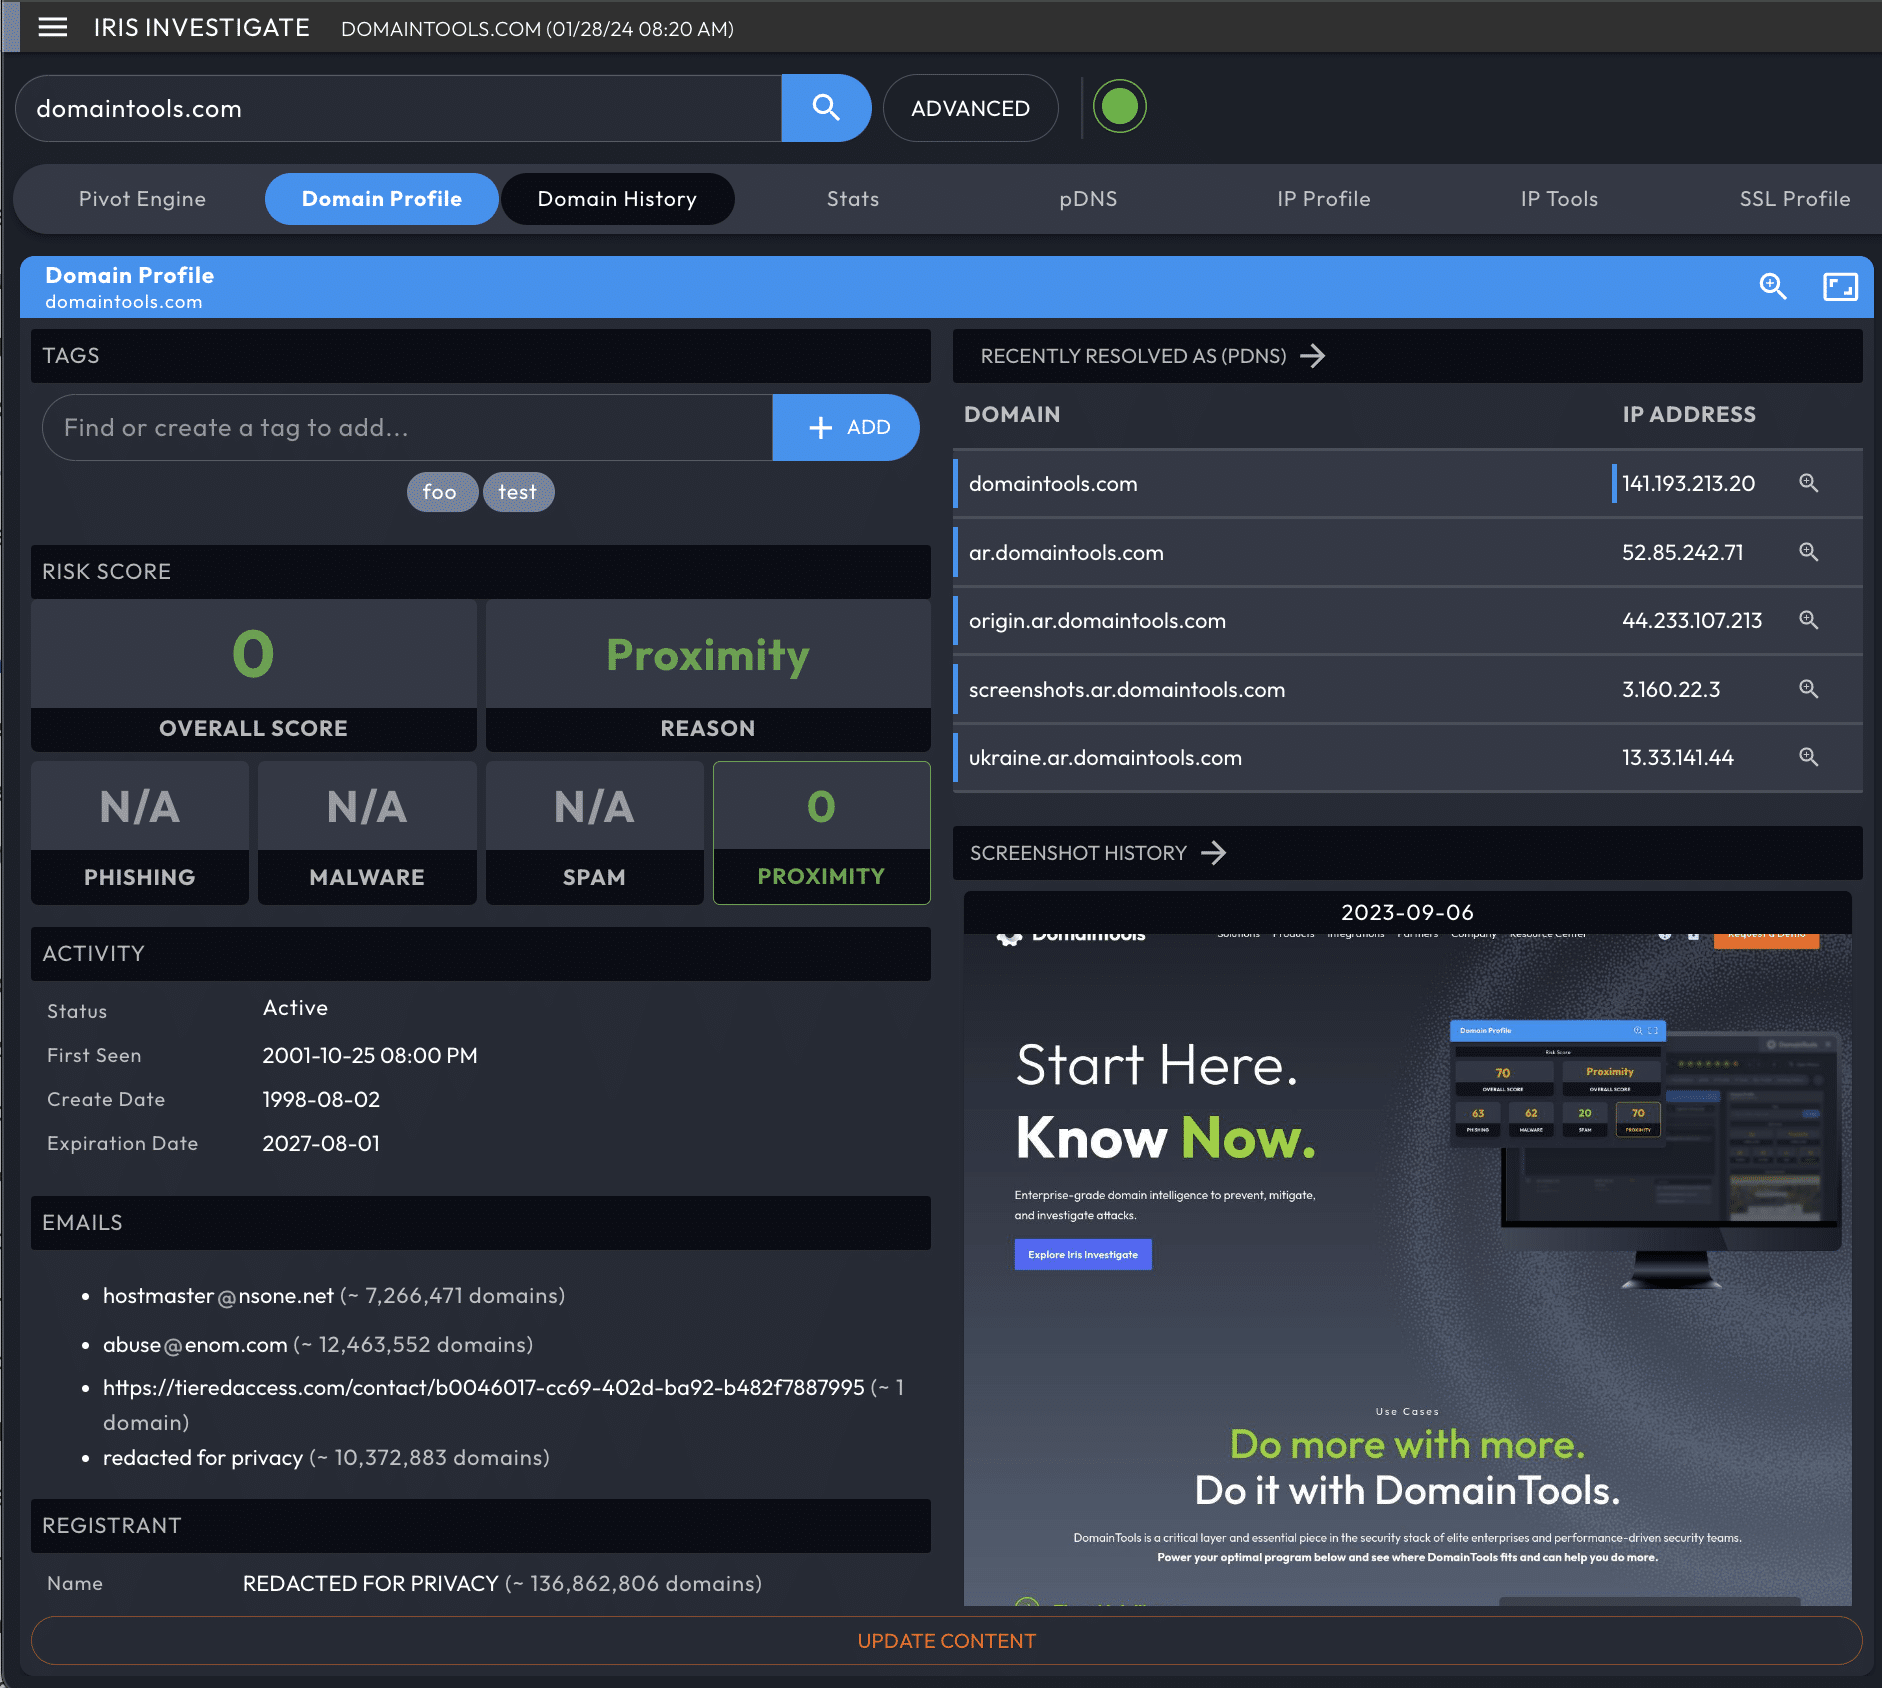
Task: Click the hostmaster@nsone.net email link
Action: click(x=218, y=1296)
